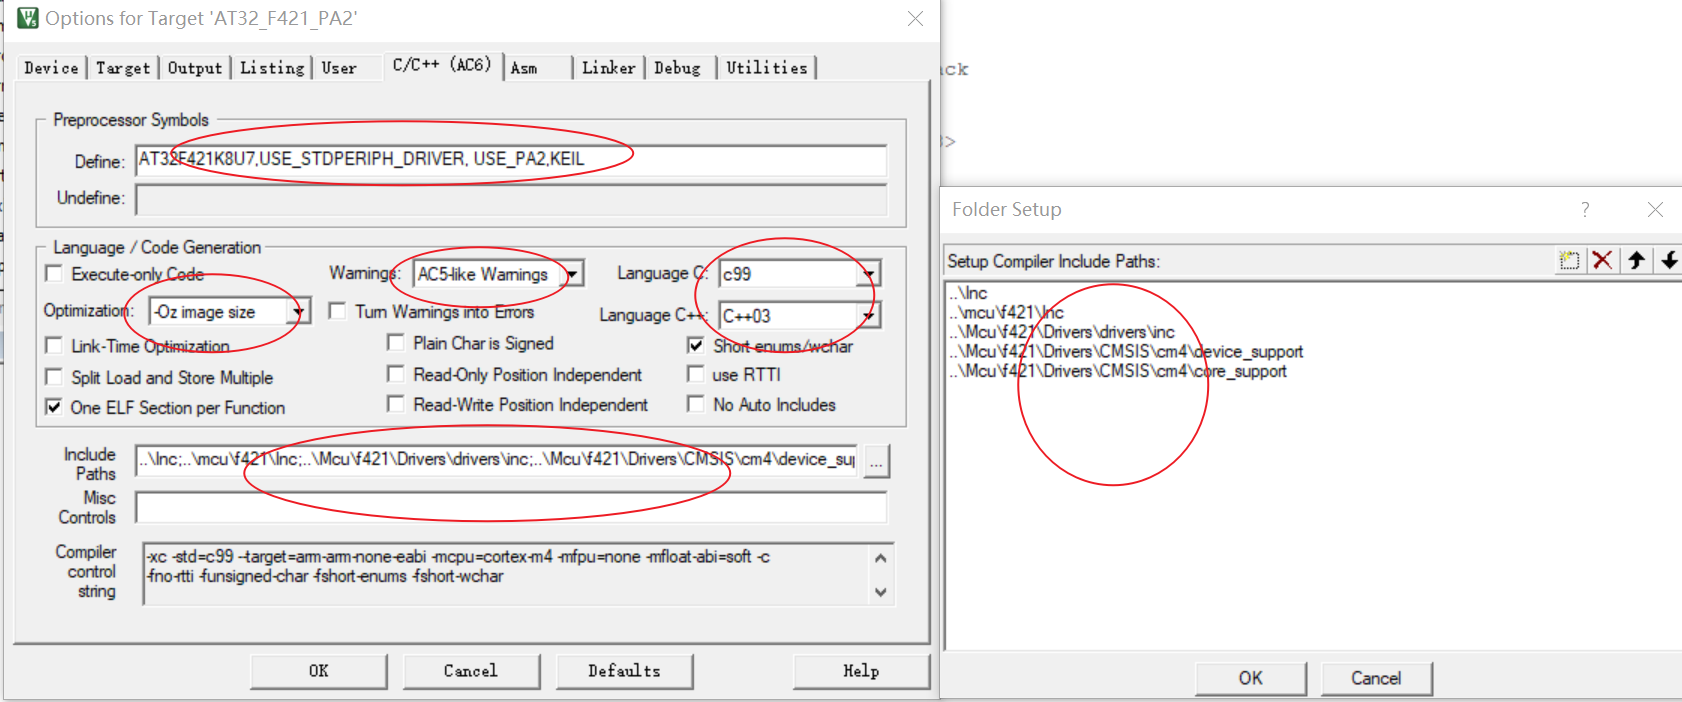This screenshot has height=702, width=1682.
Task: Confirm Folder Setup with OK
Action: pos(1251,678)
